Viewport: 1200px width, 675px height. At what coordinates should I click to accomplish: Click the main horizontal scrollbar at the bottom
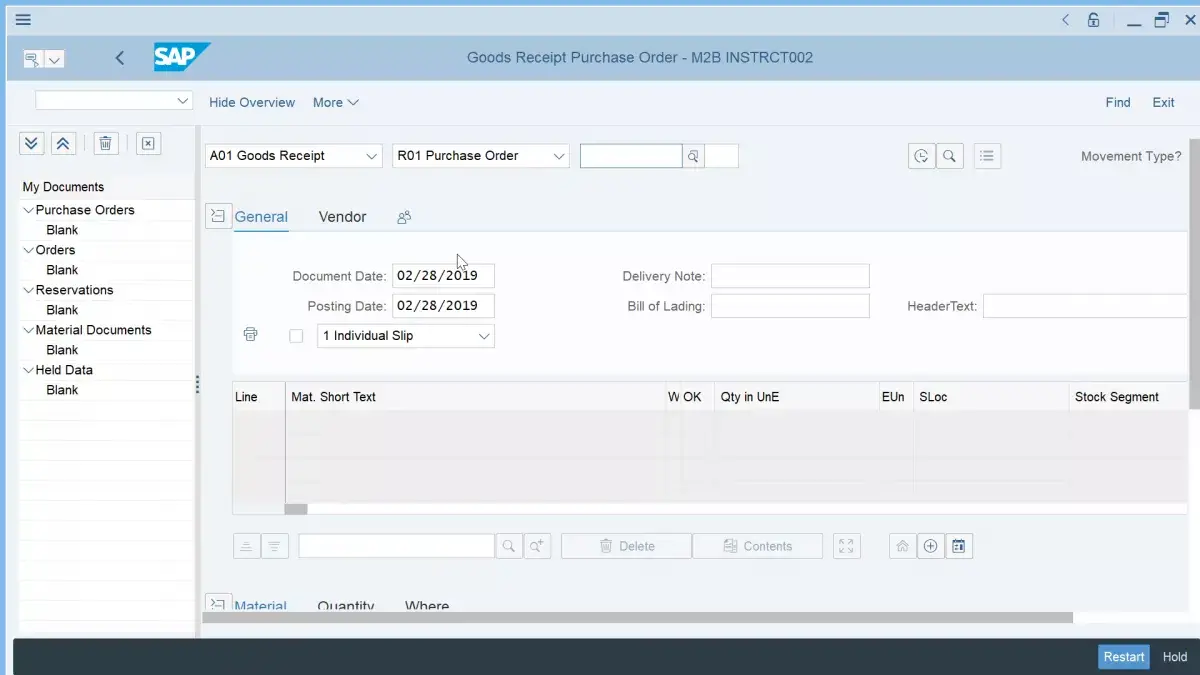(x=637, y=618)
